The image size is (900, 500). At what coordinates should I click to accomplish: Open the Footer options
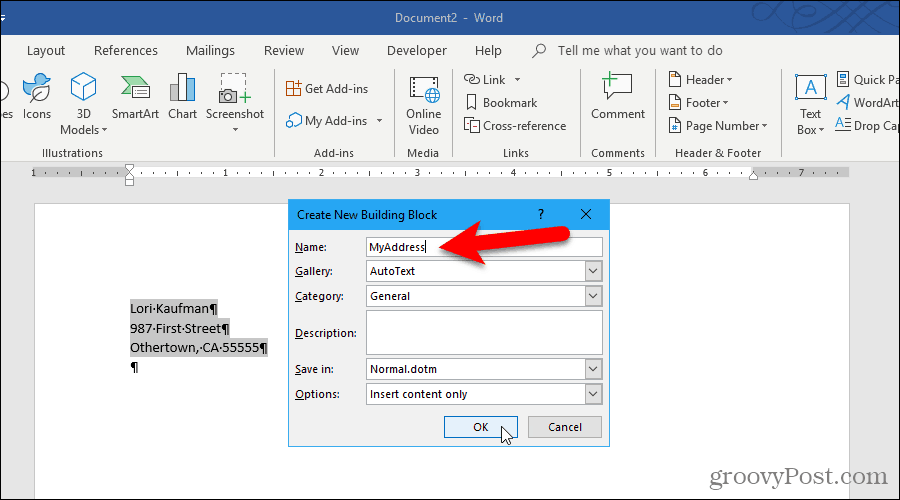699,103
